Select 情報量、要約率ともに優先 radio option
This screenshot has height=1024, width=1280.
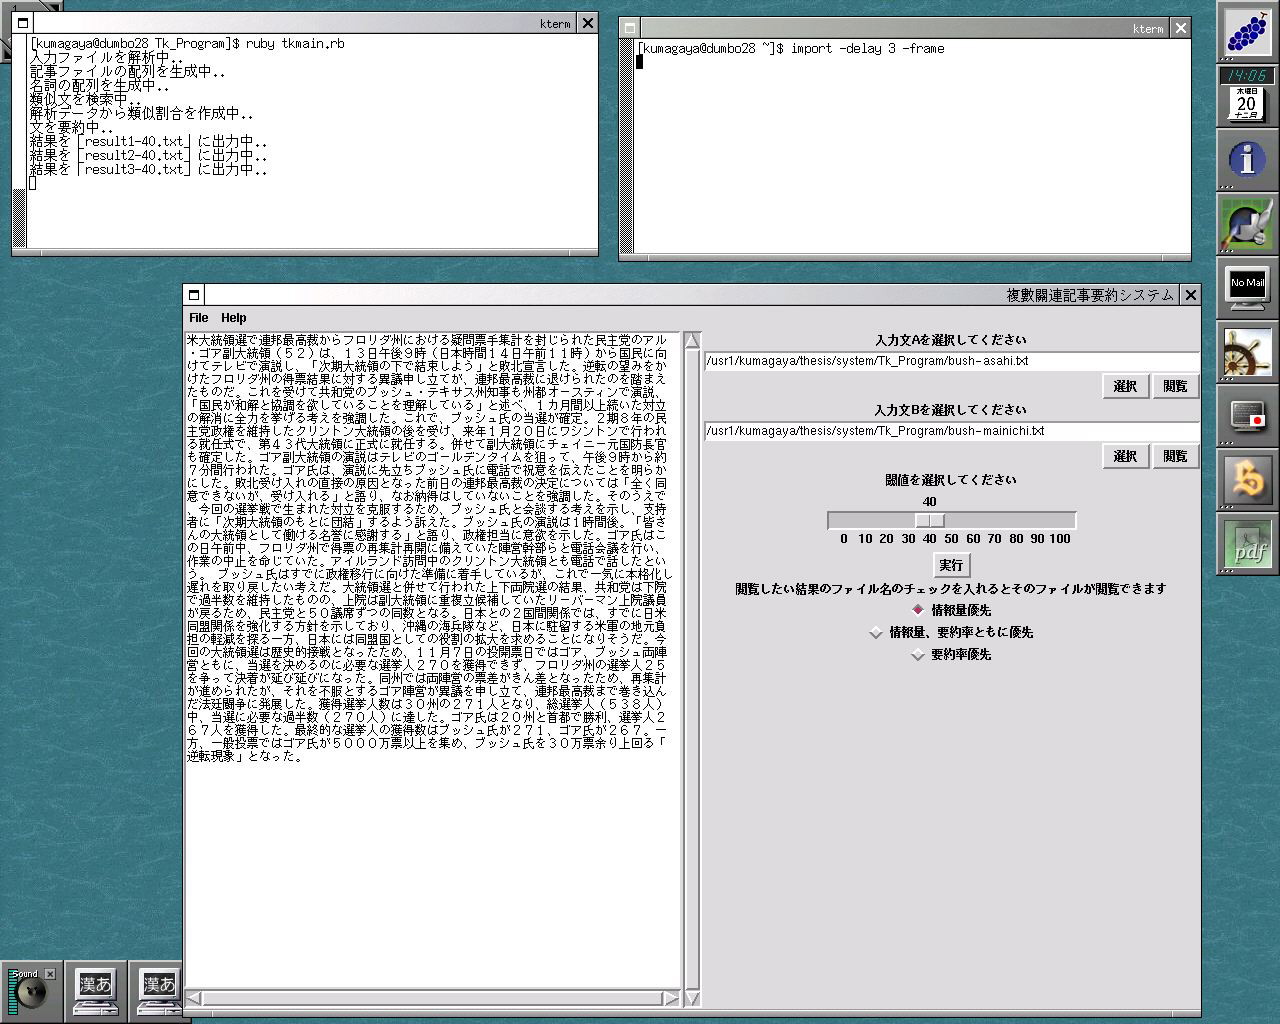951,632
